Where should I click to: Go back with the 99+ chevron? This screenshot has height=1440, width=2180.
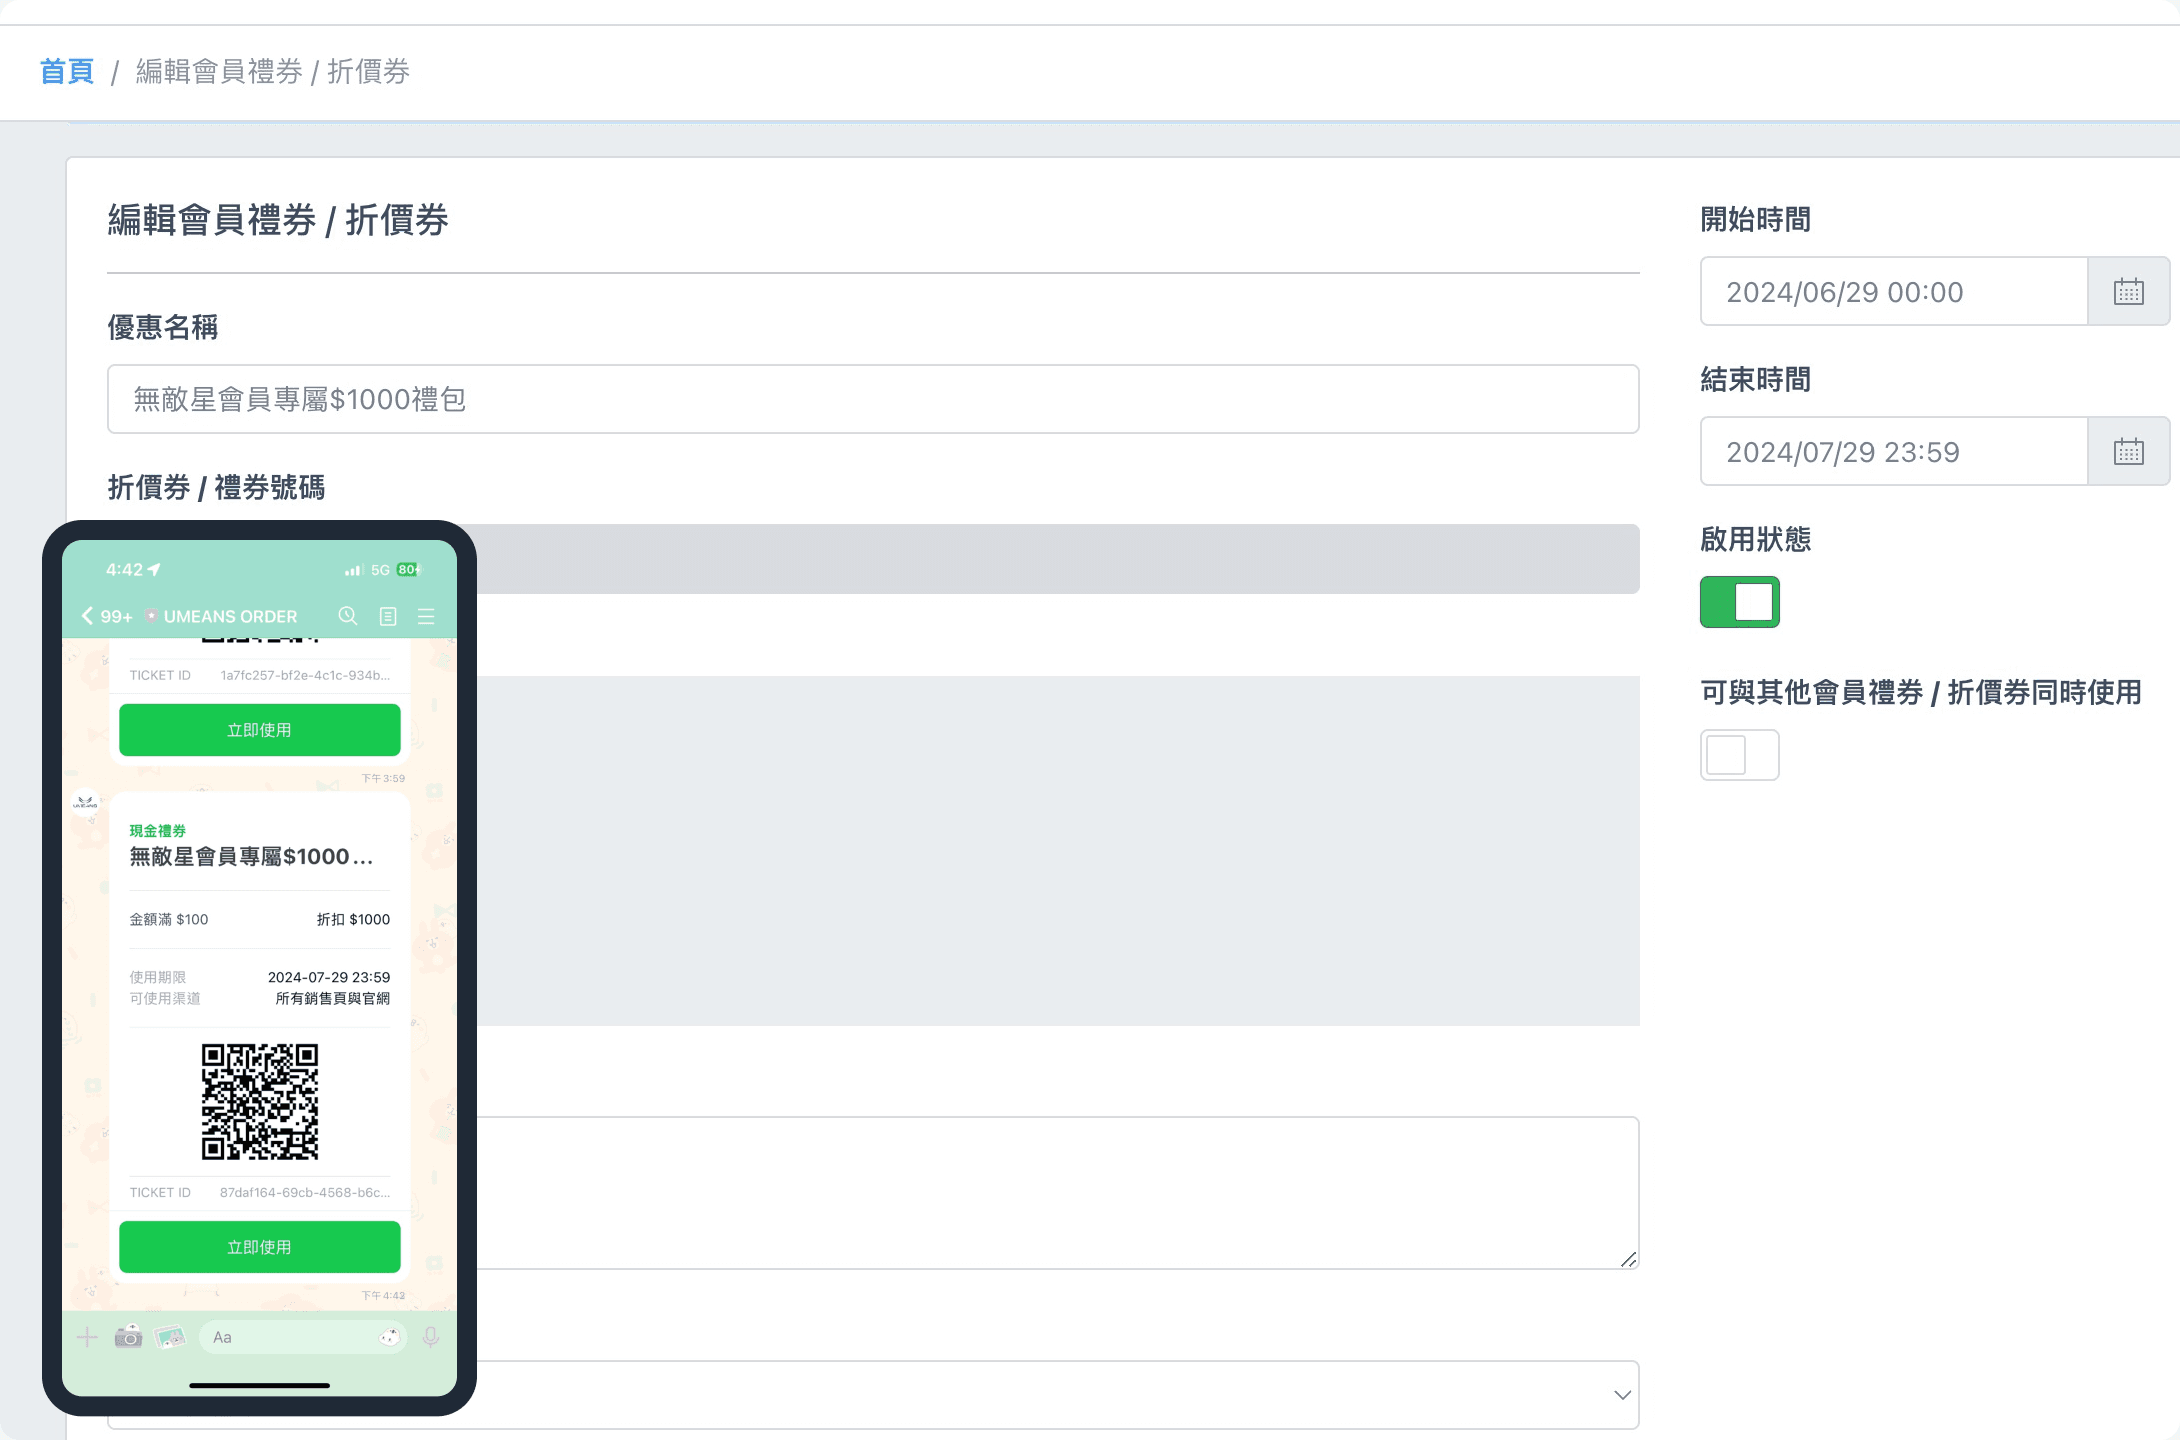[88, 616]
